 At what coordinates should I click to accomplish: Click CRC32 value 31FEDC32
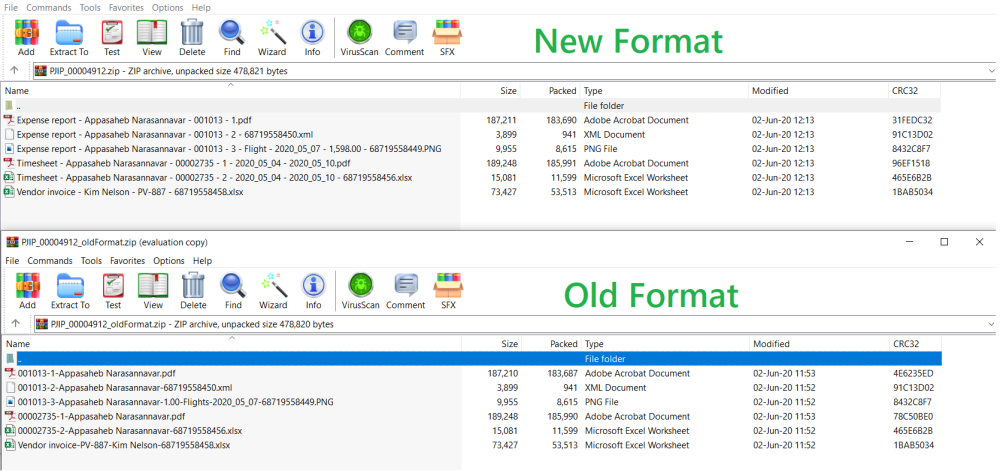[912, 120]
